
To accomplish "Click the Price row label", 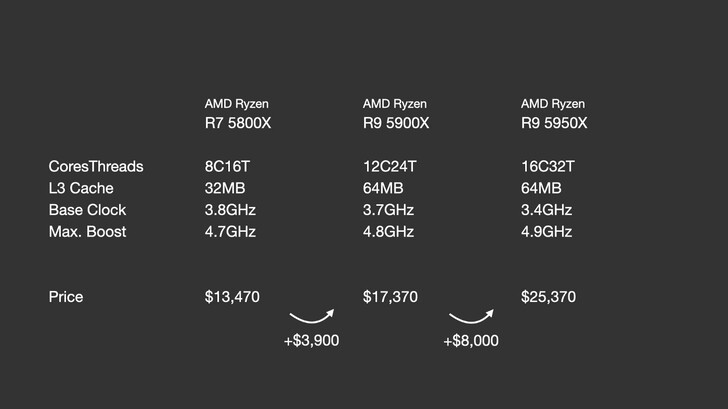I will pyautogui.click(x=66, y=297).
